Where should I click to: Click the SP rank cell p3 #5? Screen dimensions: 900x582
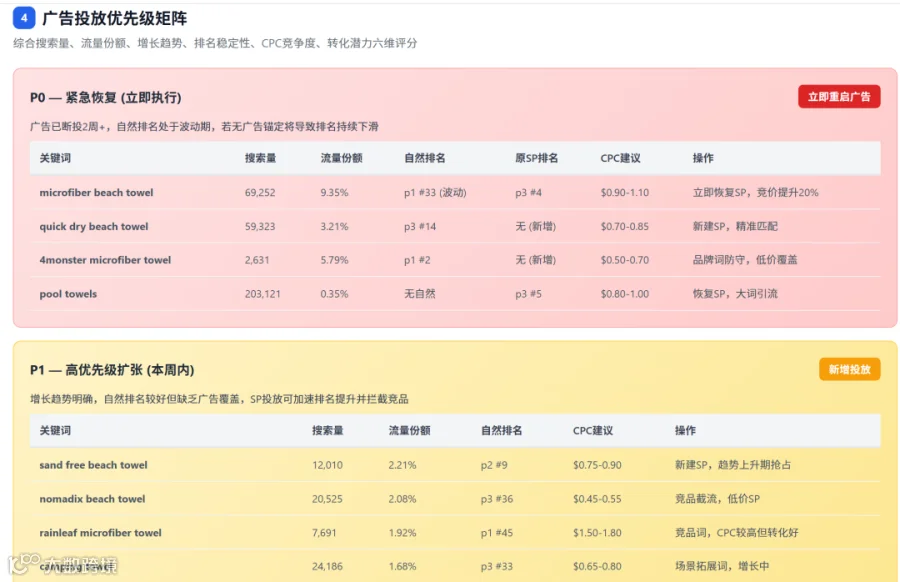point(528,294)
